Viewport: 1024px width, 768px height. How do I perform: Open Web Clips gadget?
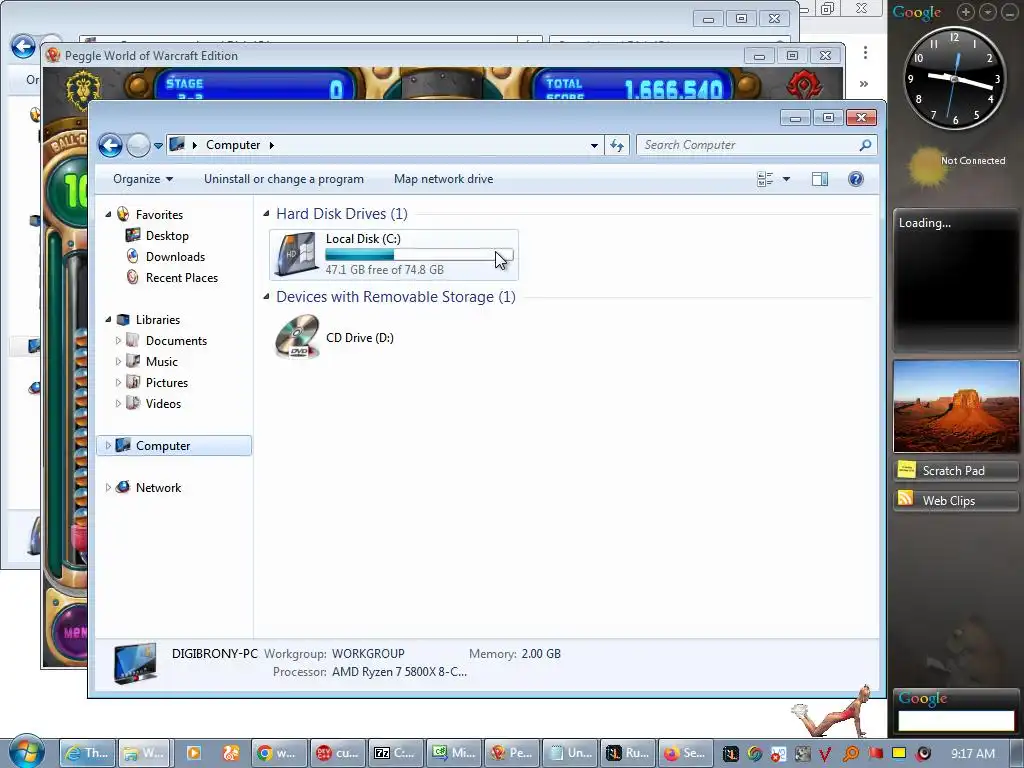(x=955, y=500)
